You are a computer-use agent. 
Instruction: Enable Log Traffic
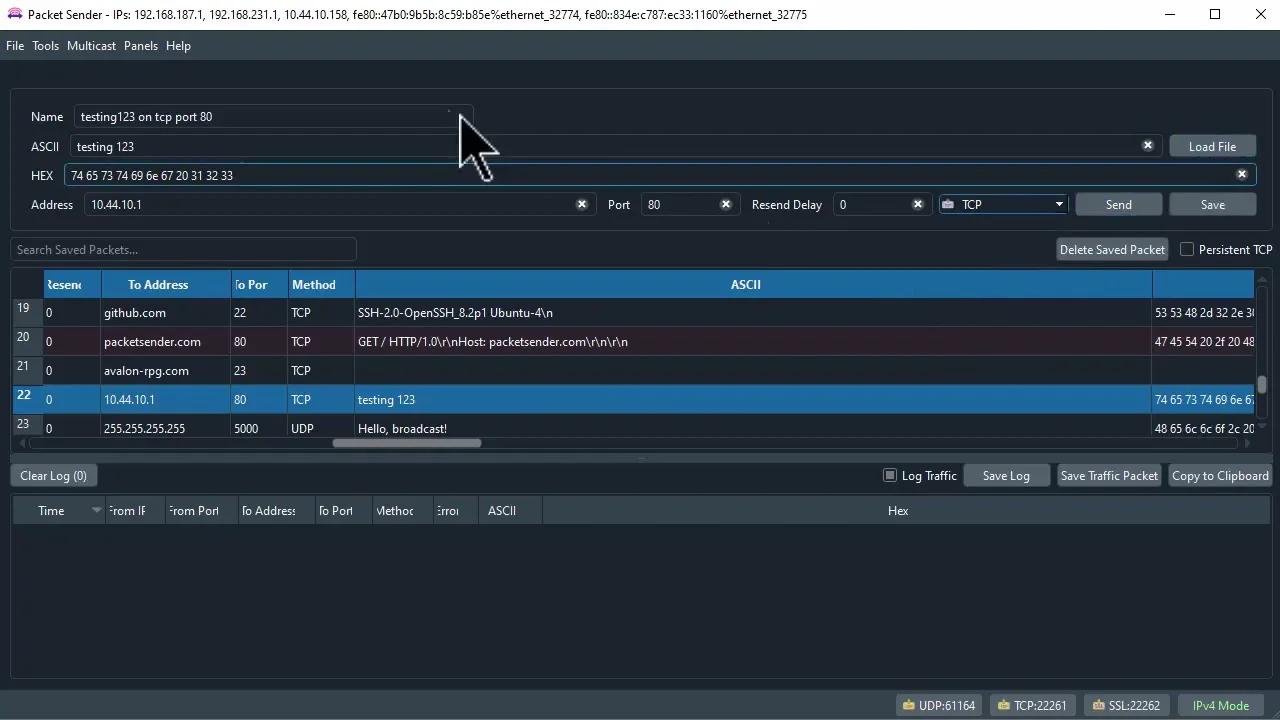[x=890, y=475]
